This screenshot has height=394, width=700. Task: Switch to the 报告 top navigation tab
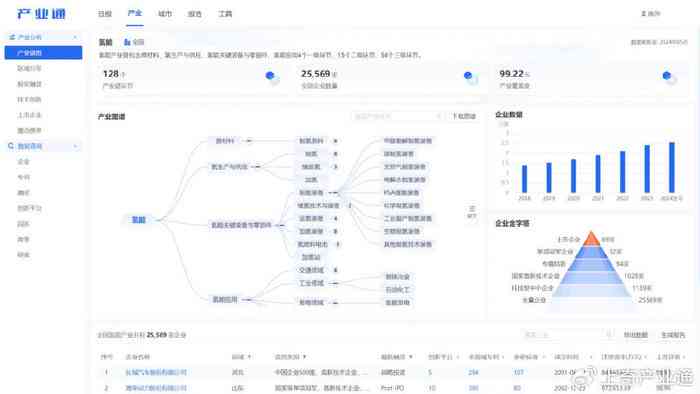195,14
